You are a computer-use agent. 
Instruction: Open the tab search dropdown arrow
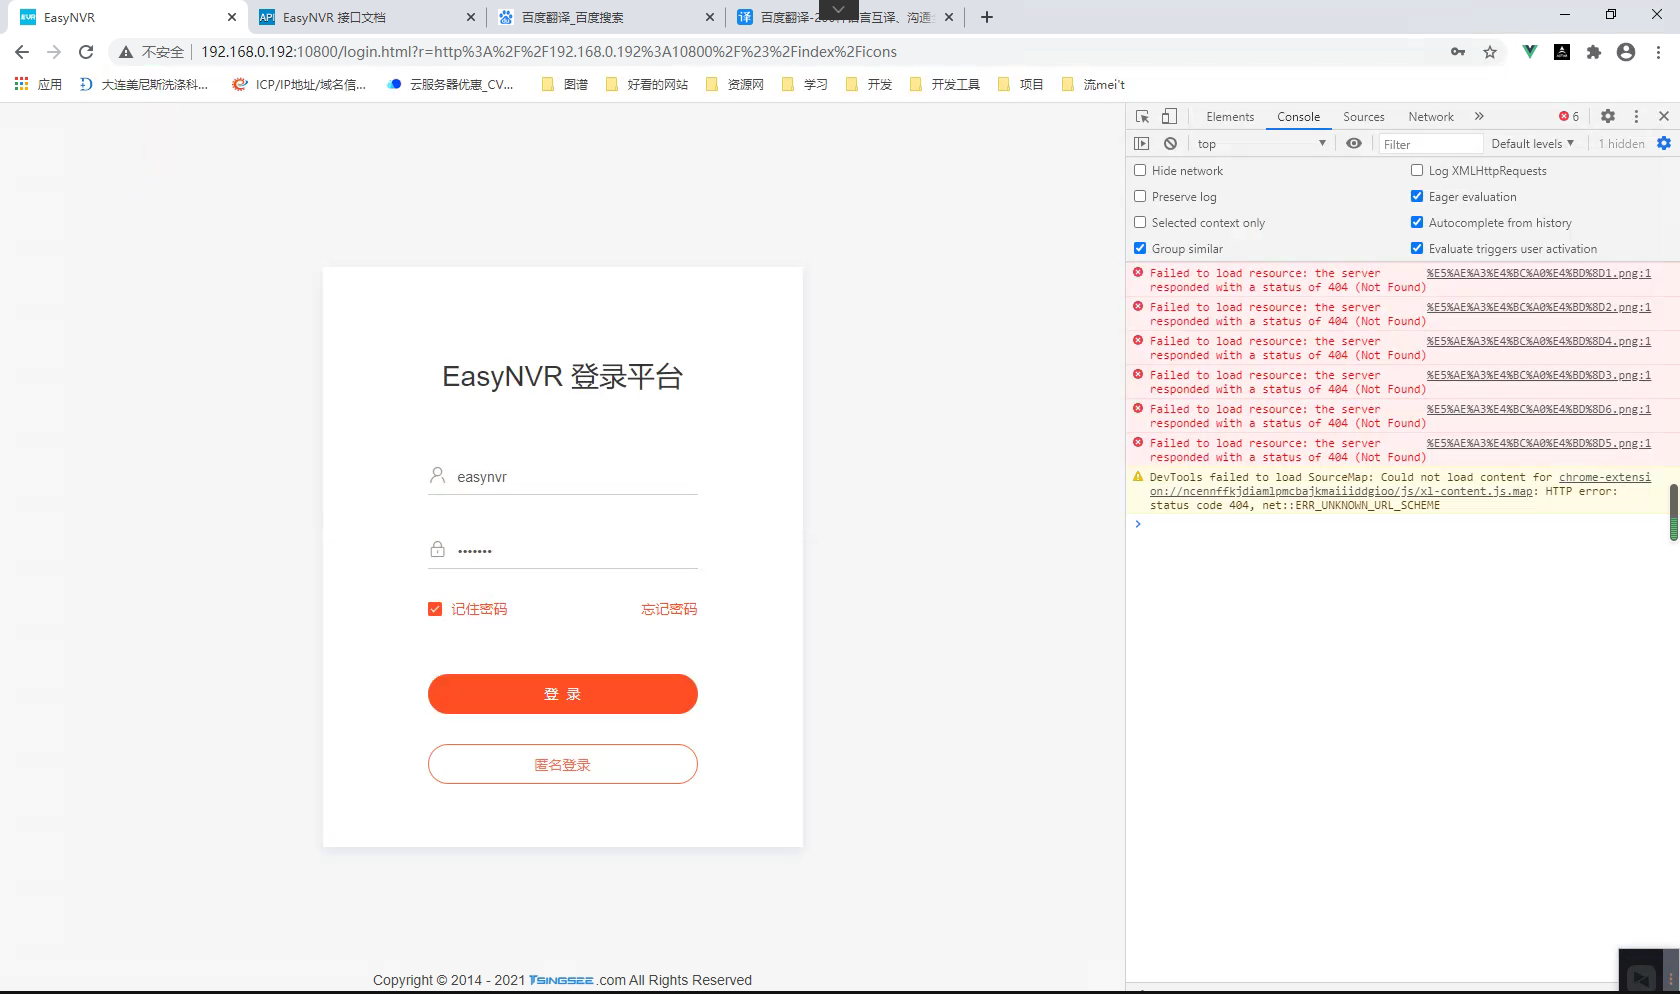(838, 9)
